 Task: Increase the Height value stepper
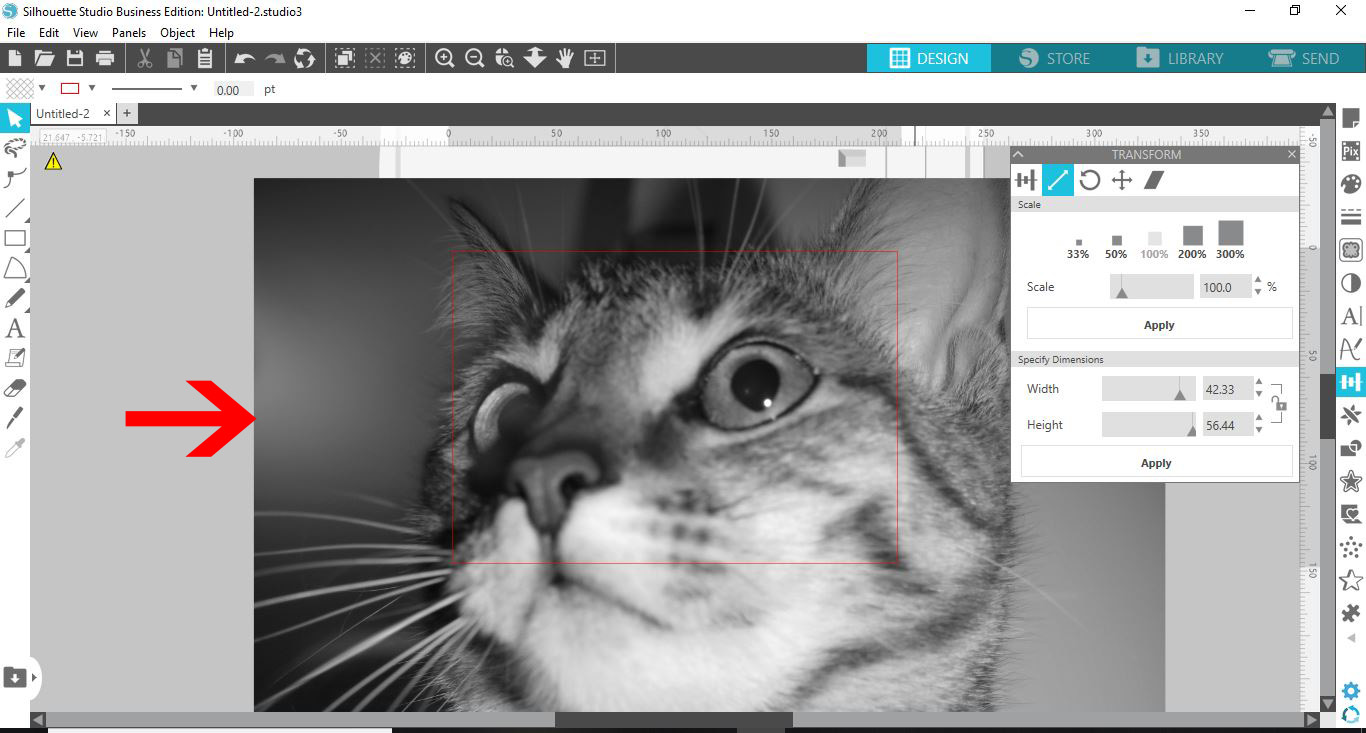pos(1260,419)
